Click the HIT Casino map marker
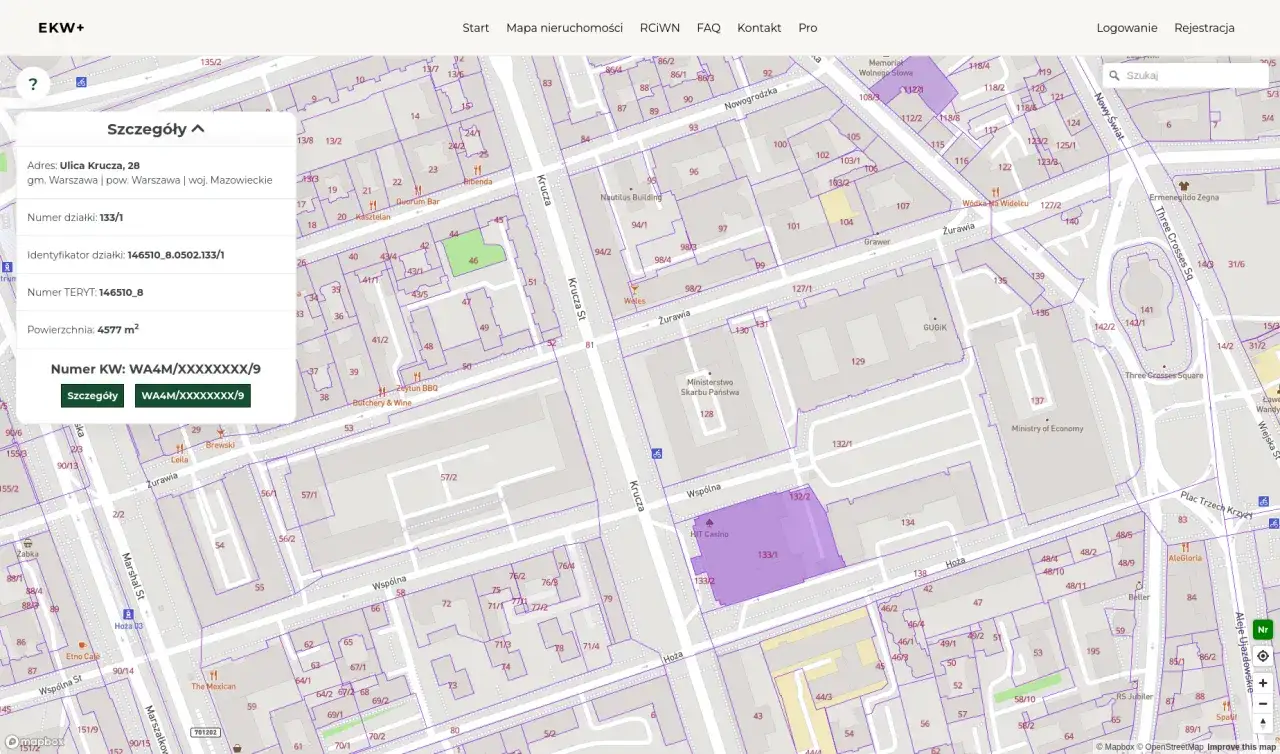 (710, 523)
